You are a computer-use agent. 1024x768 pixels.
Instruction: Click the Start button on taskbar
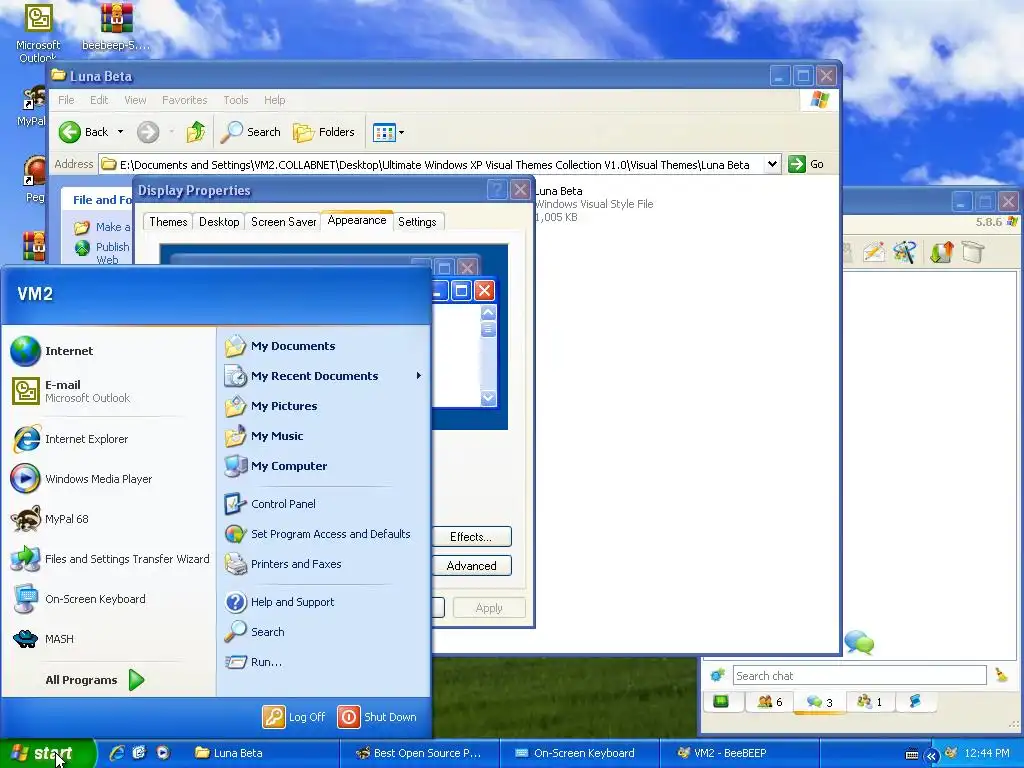click(x=47, y=754)
